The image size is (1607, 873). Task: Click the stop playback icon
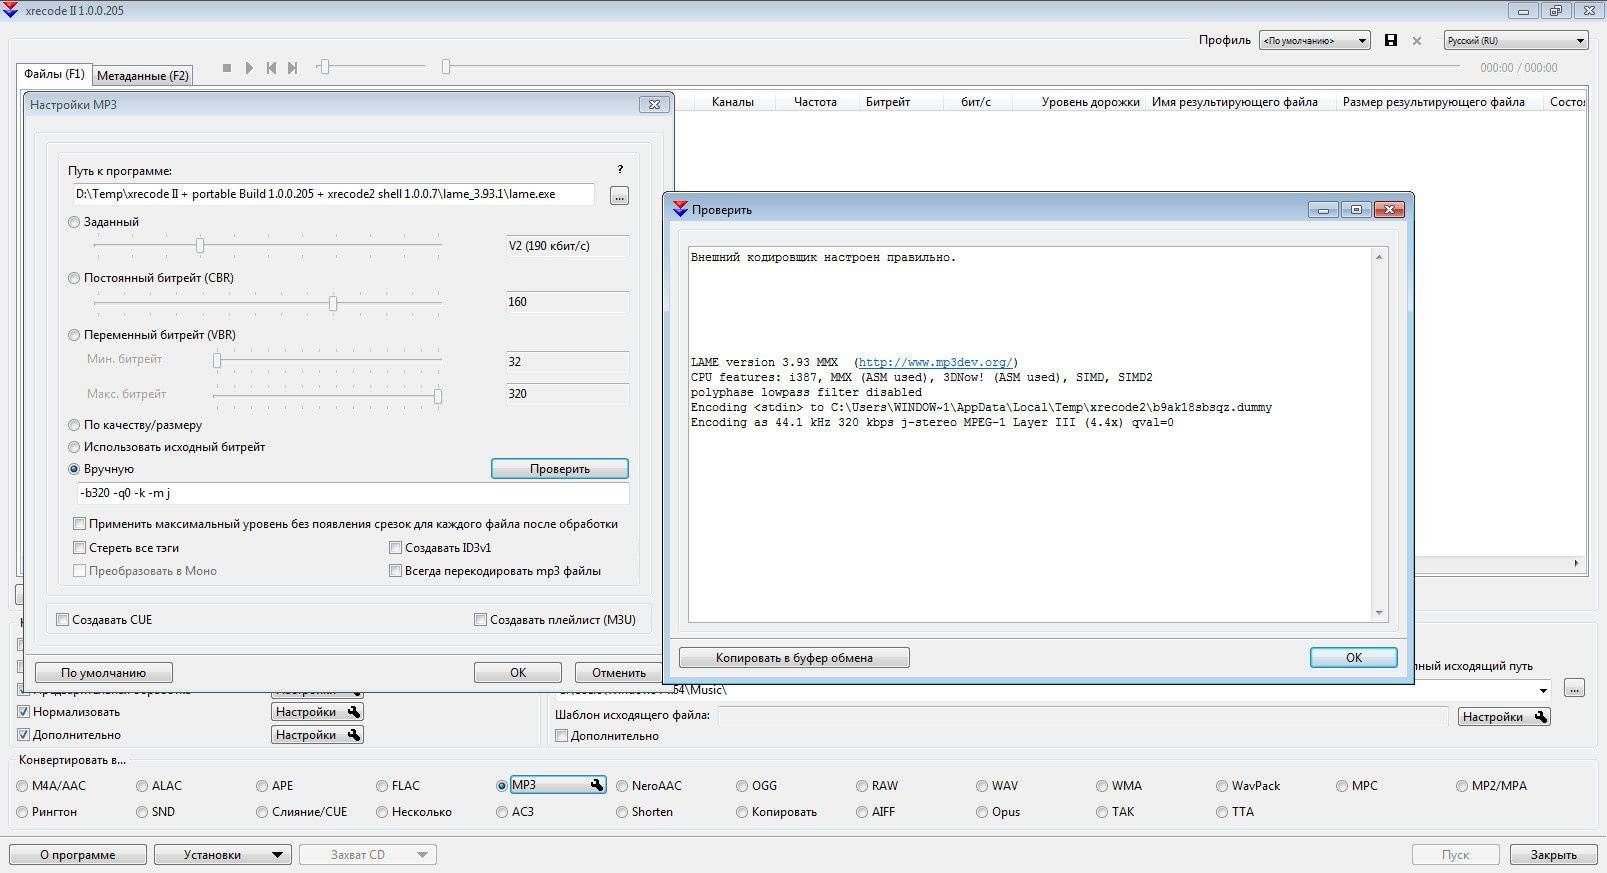tap(227, 68)
